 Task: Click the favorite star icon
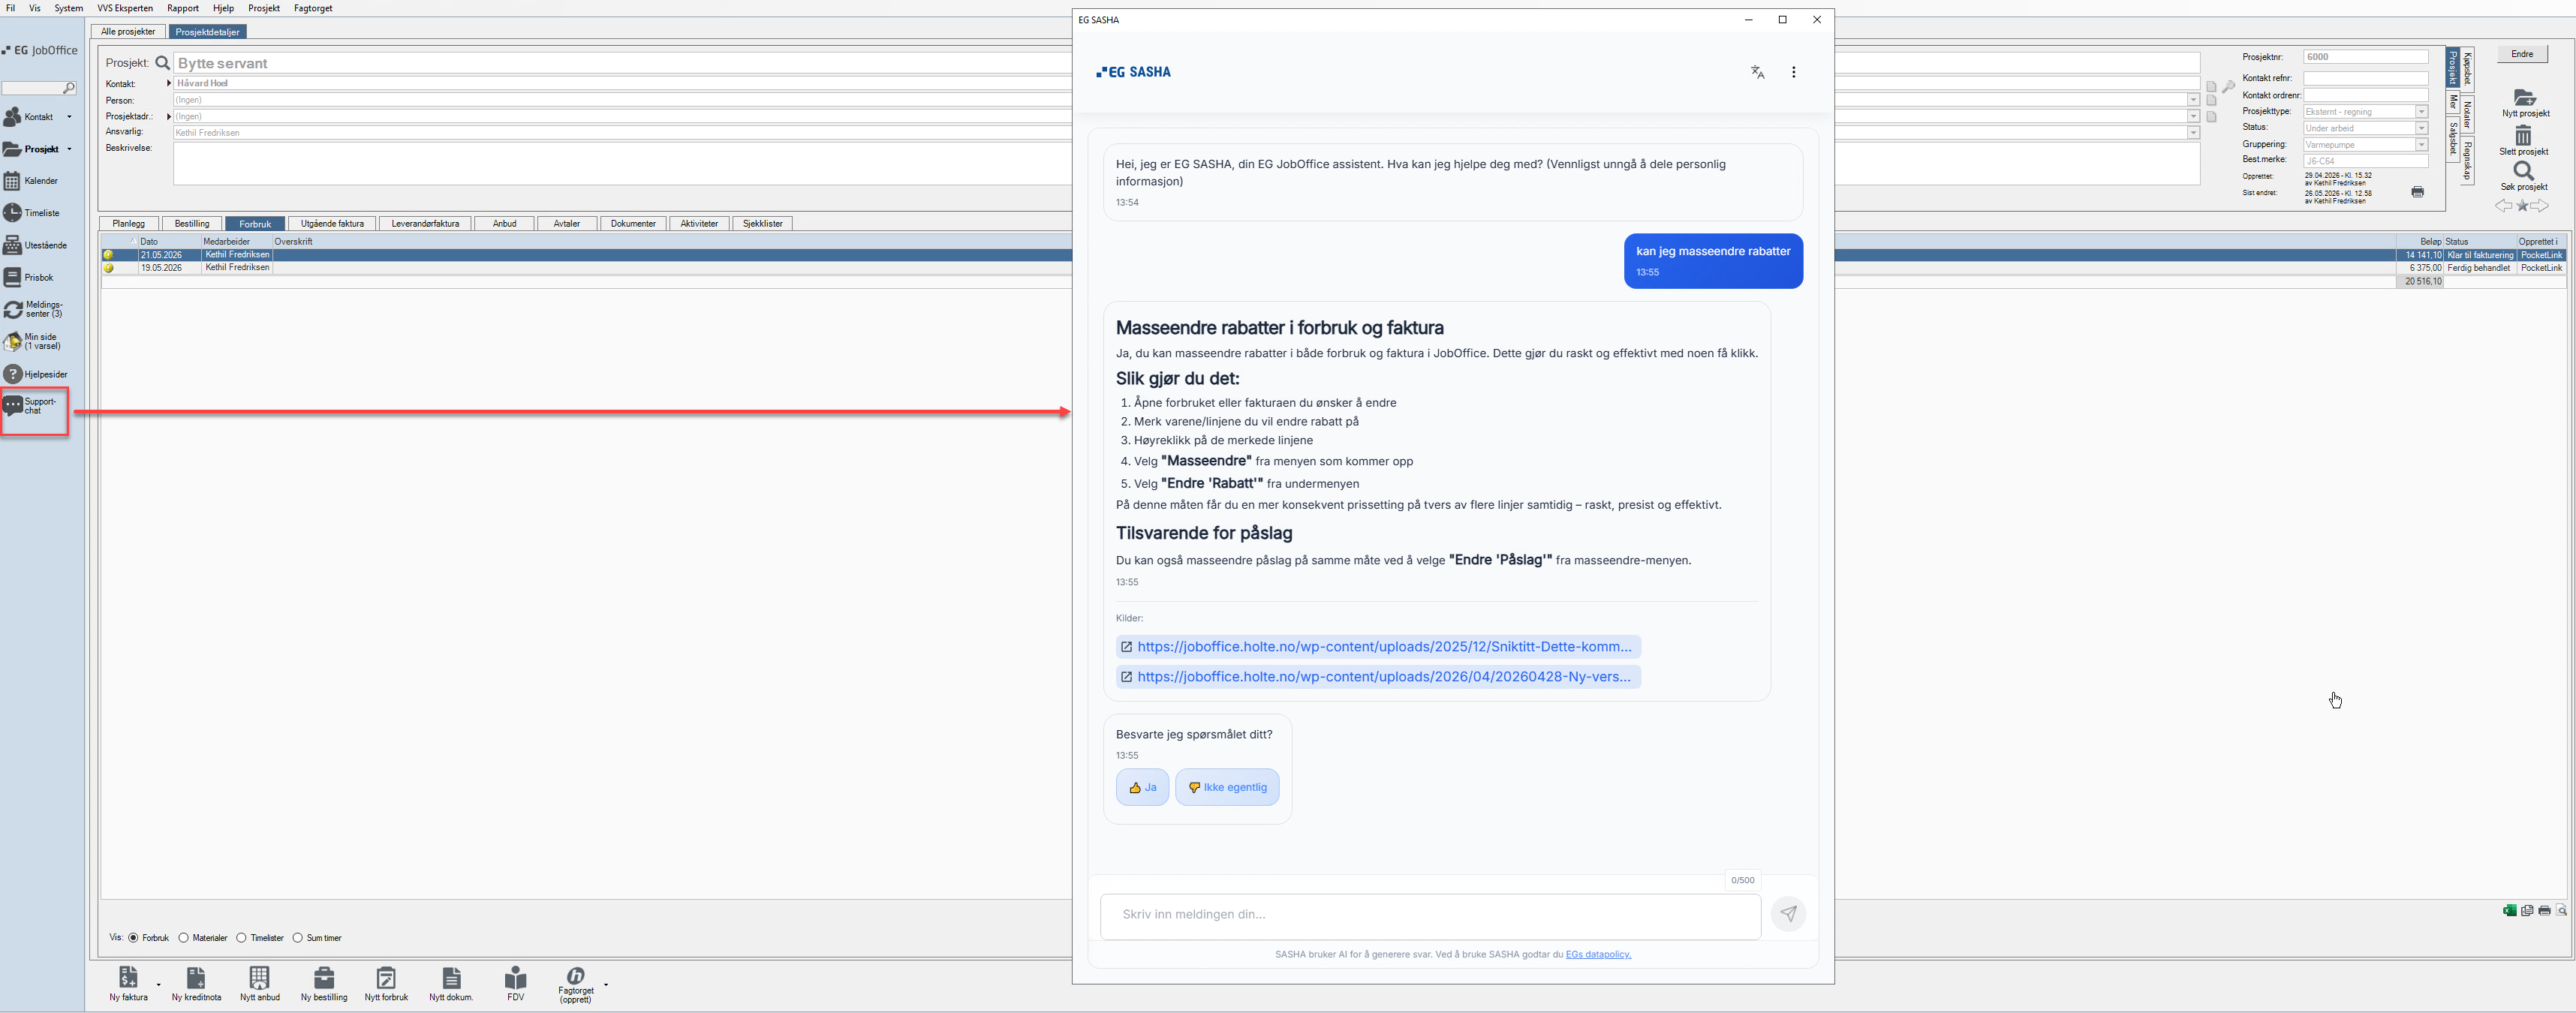(x=2522, y=206)
